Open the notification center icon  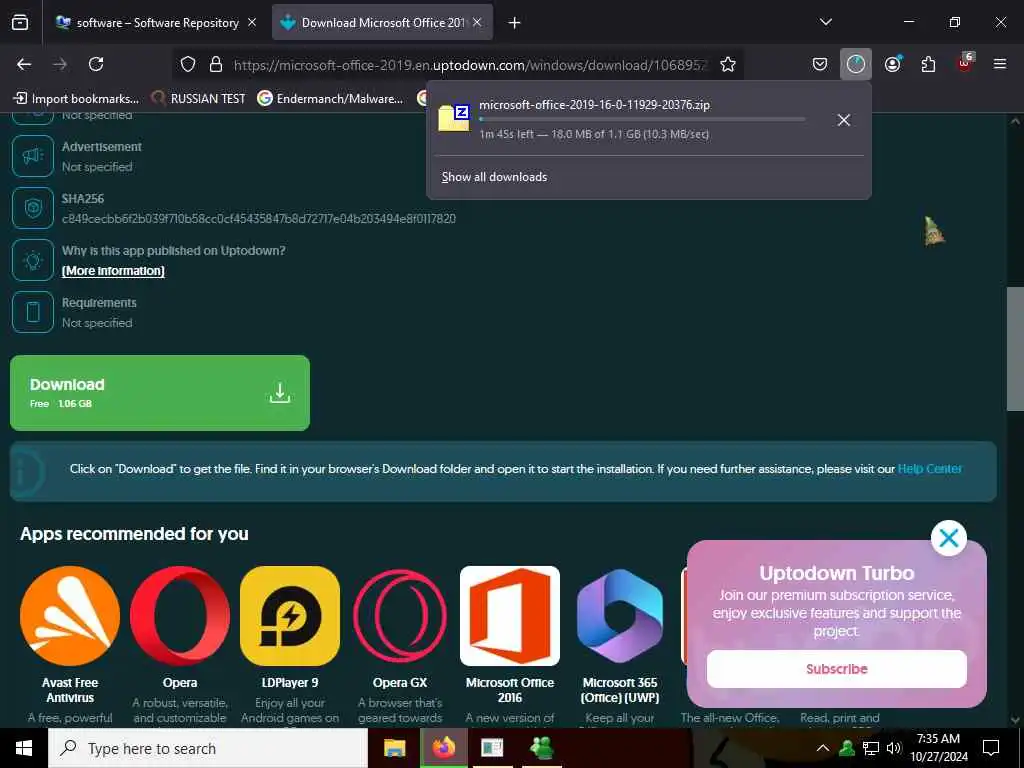(991, 748)
